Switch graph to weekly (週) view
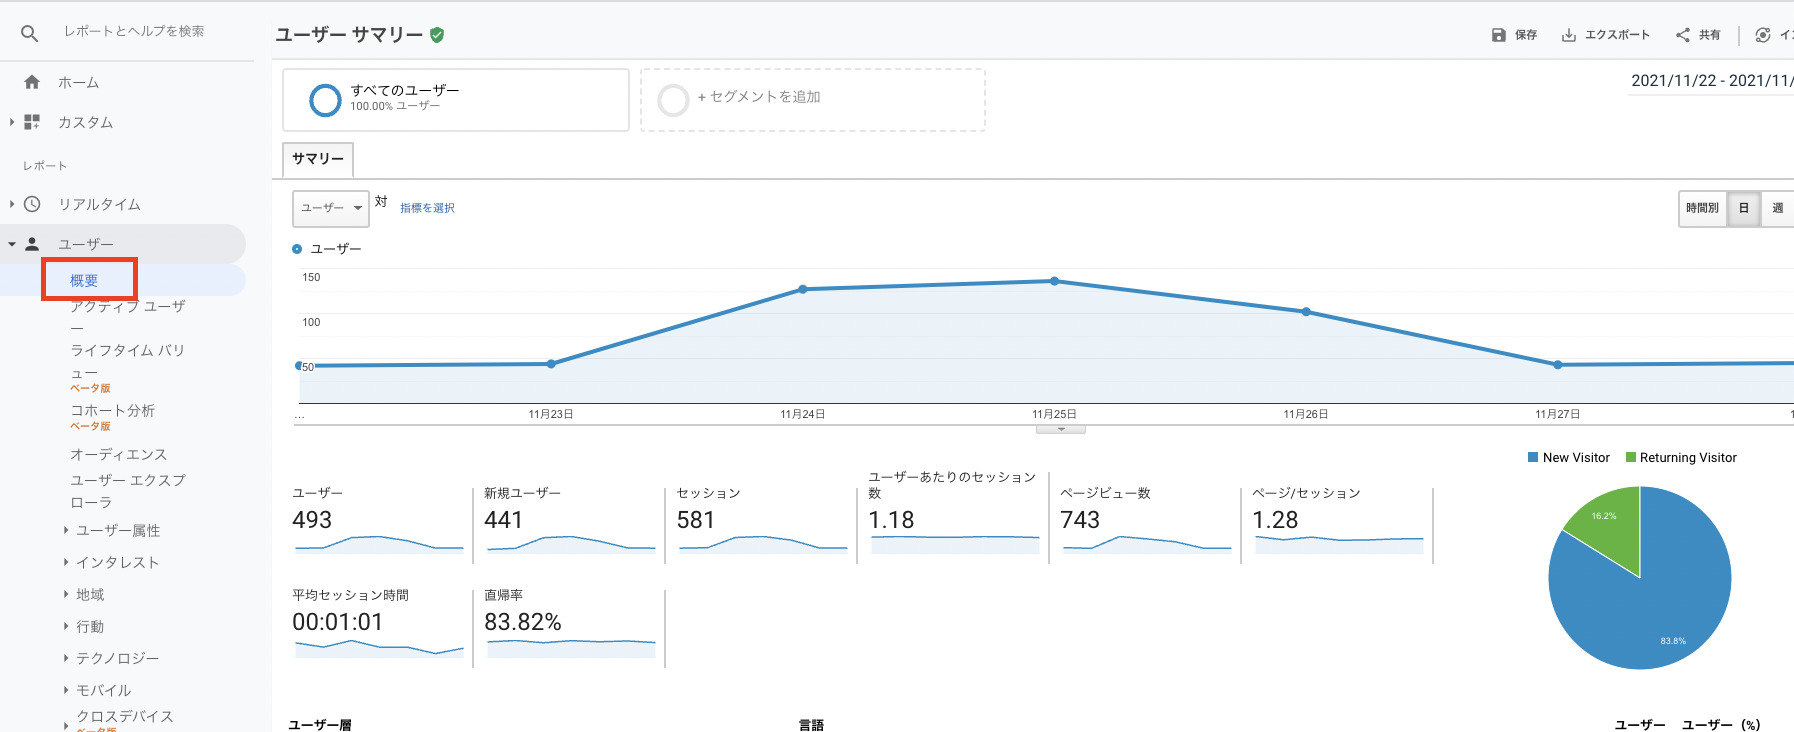This screenshot has width=1794, height=732. pos(1777,208)
